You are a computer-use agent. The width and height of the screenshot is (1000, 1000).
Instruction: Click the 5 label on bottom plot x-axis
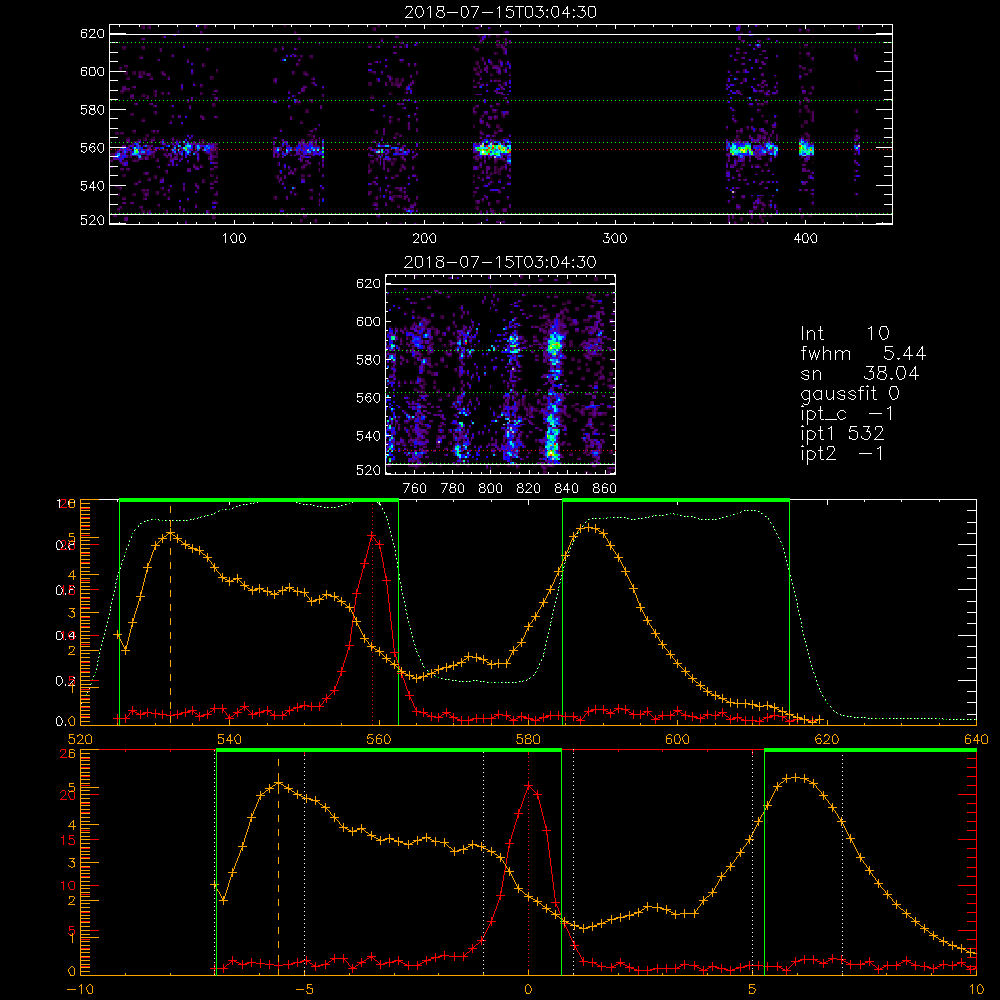coord(752,990)
